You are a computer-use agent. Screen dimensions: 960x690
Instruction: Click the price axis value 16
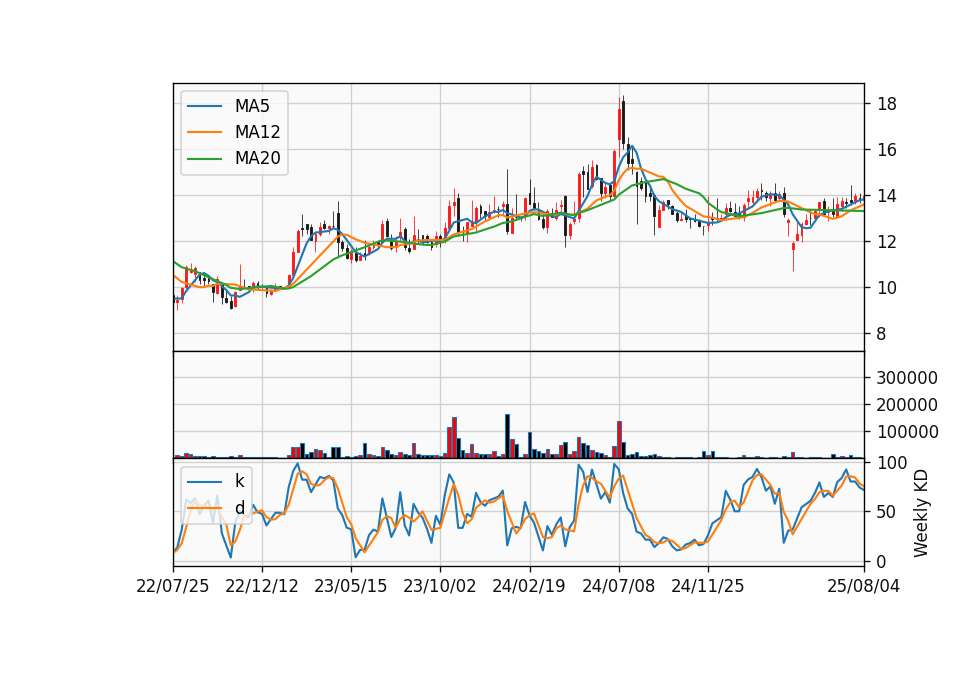coord(887,150)
